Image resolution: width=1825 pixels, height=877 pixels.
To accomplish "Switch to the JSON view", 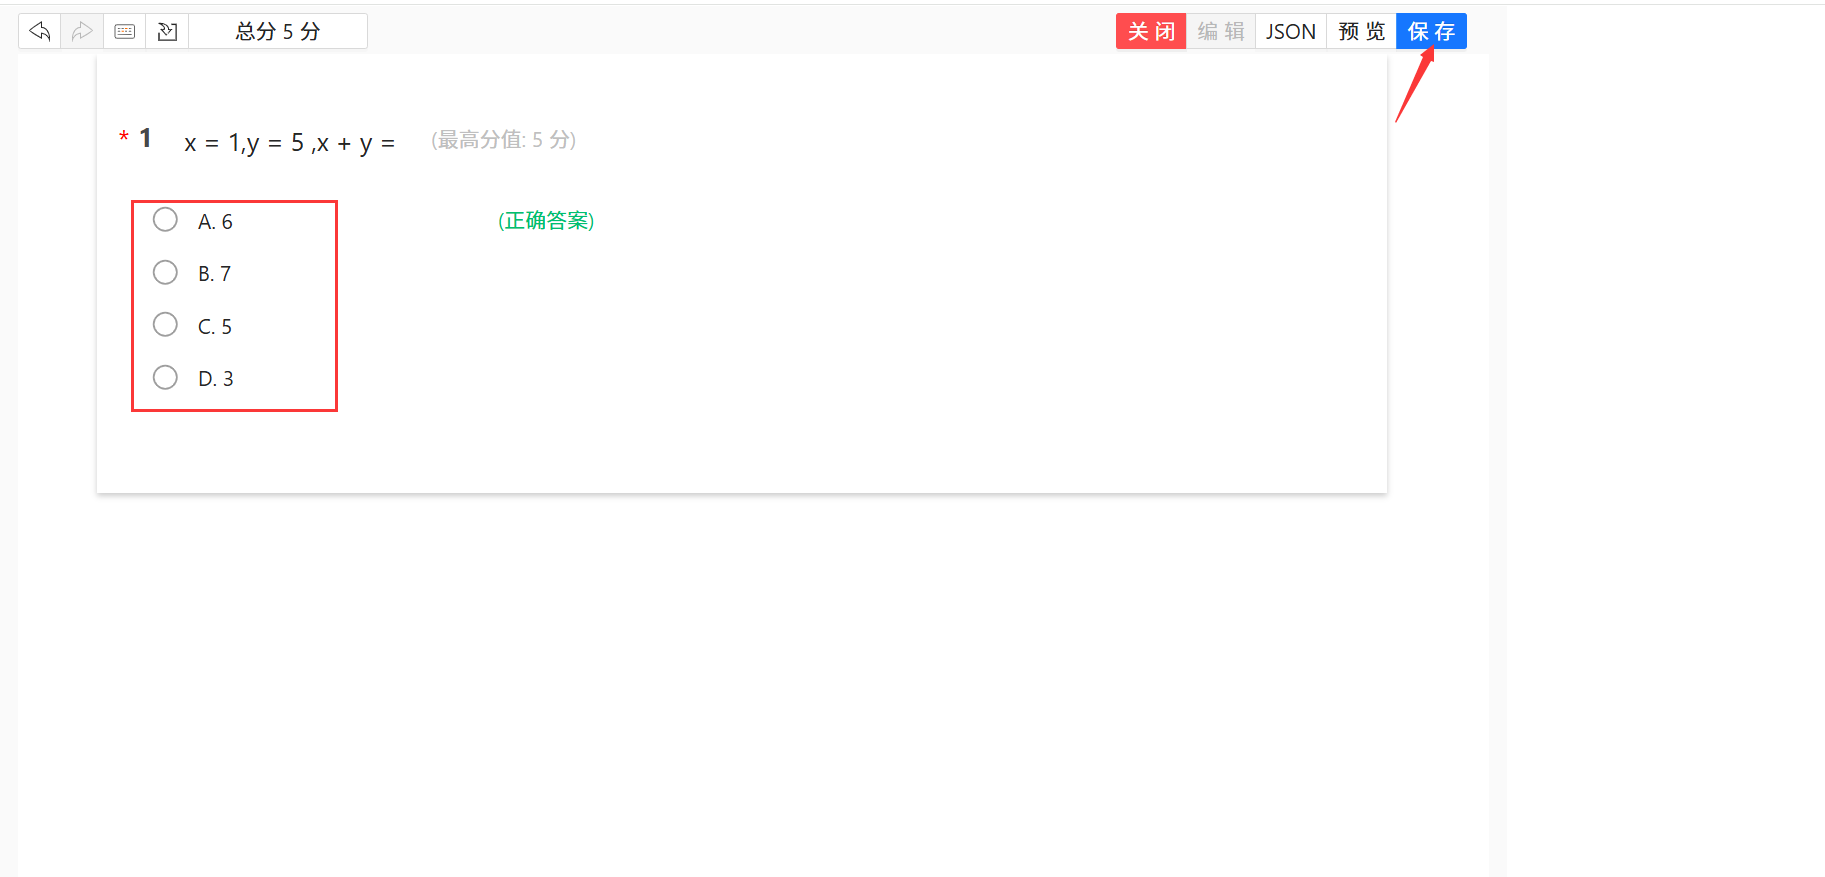I will pyautogui.click(x=1291, y=31).
